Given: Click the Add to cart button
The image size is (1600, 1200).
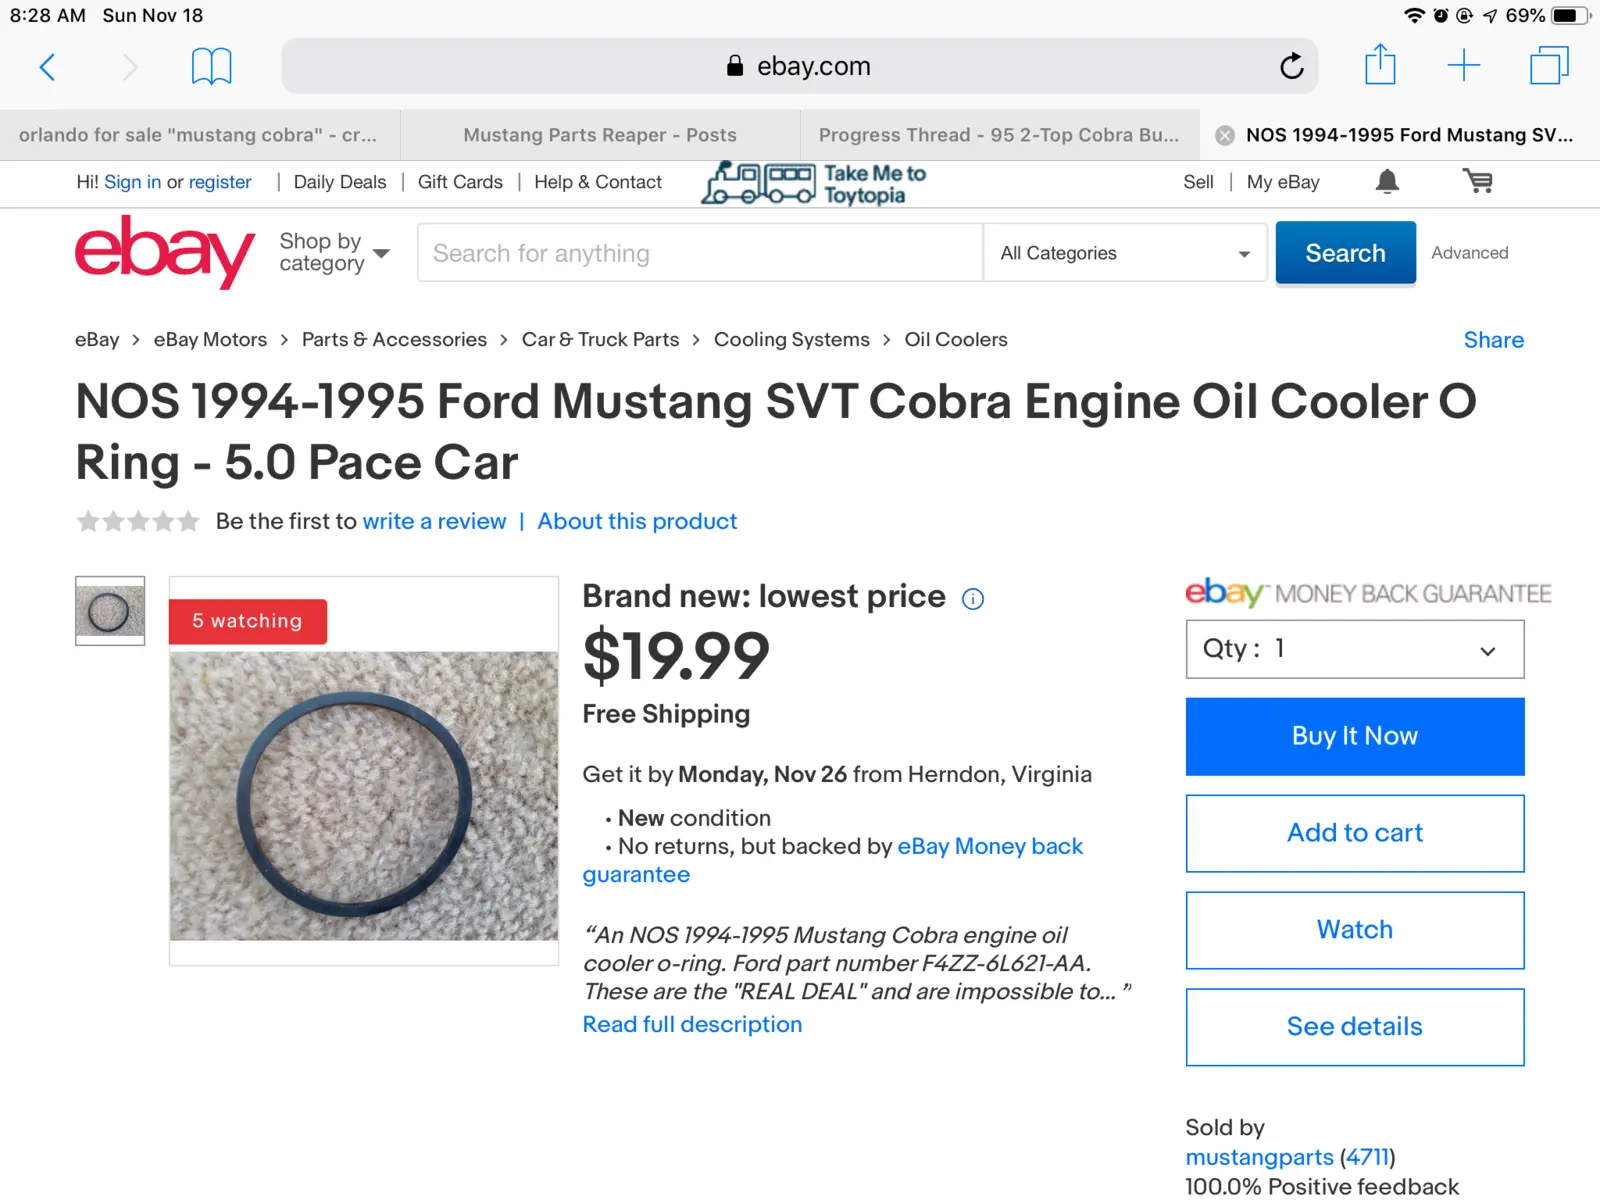Looking at the screenshot, I should 1355,834.
